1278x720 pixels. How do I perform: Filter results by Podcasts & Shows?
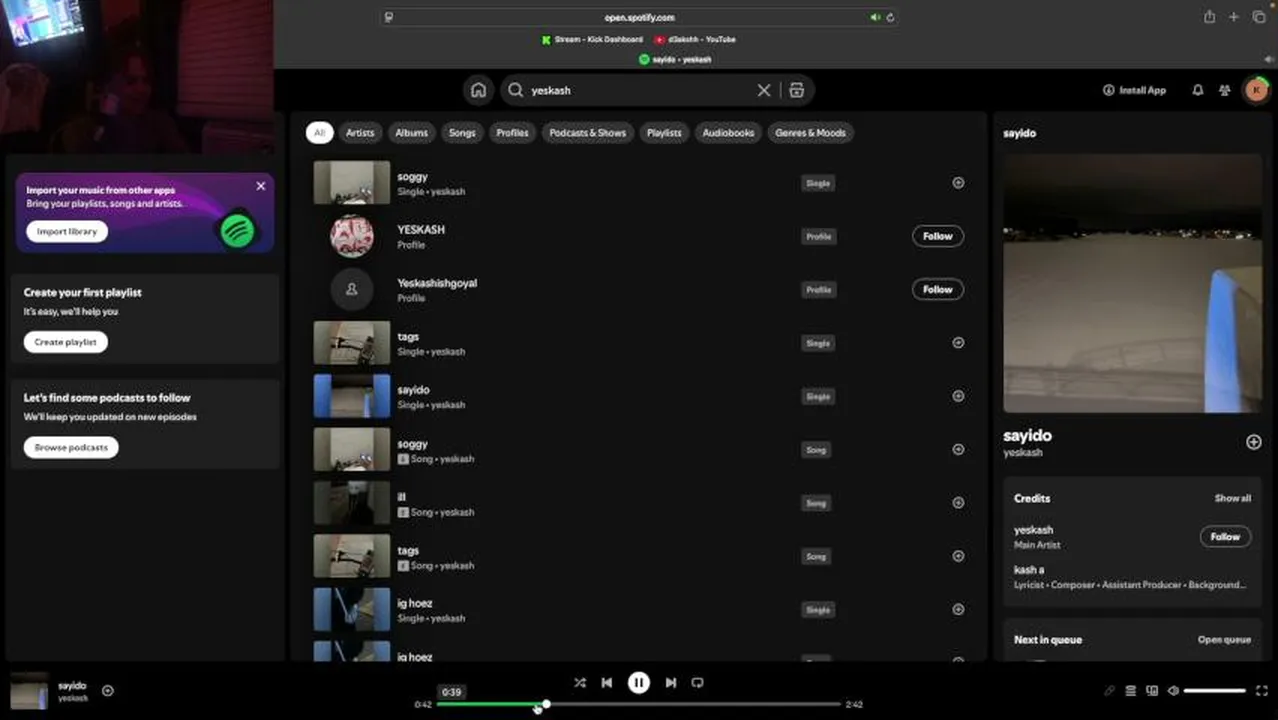587,132
